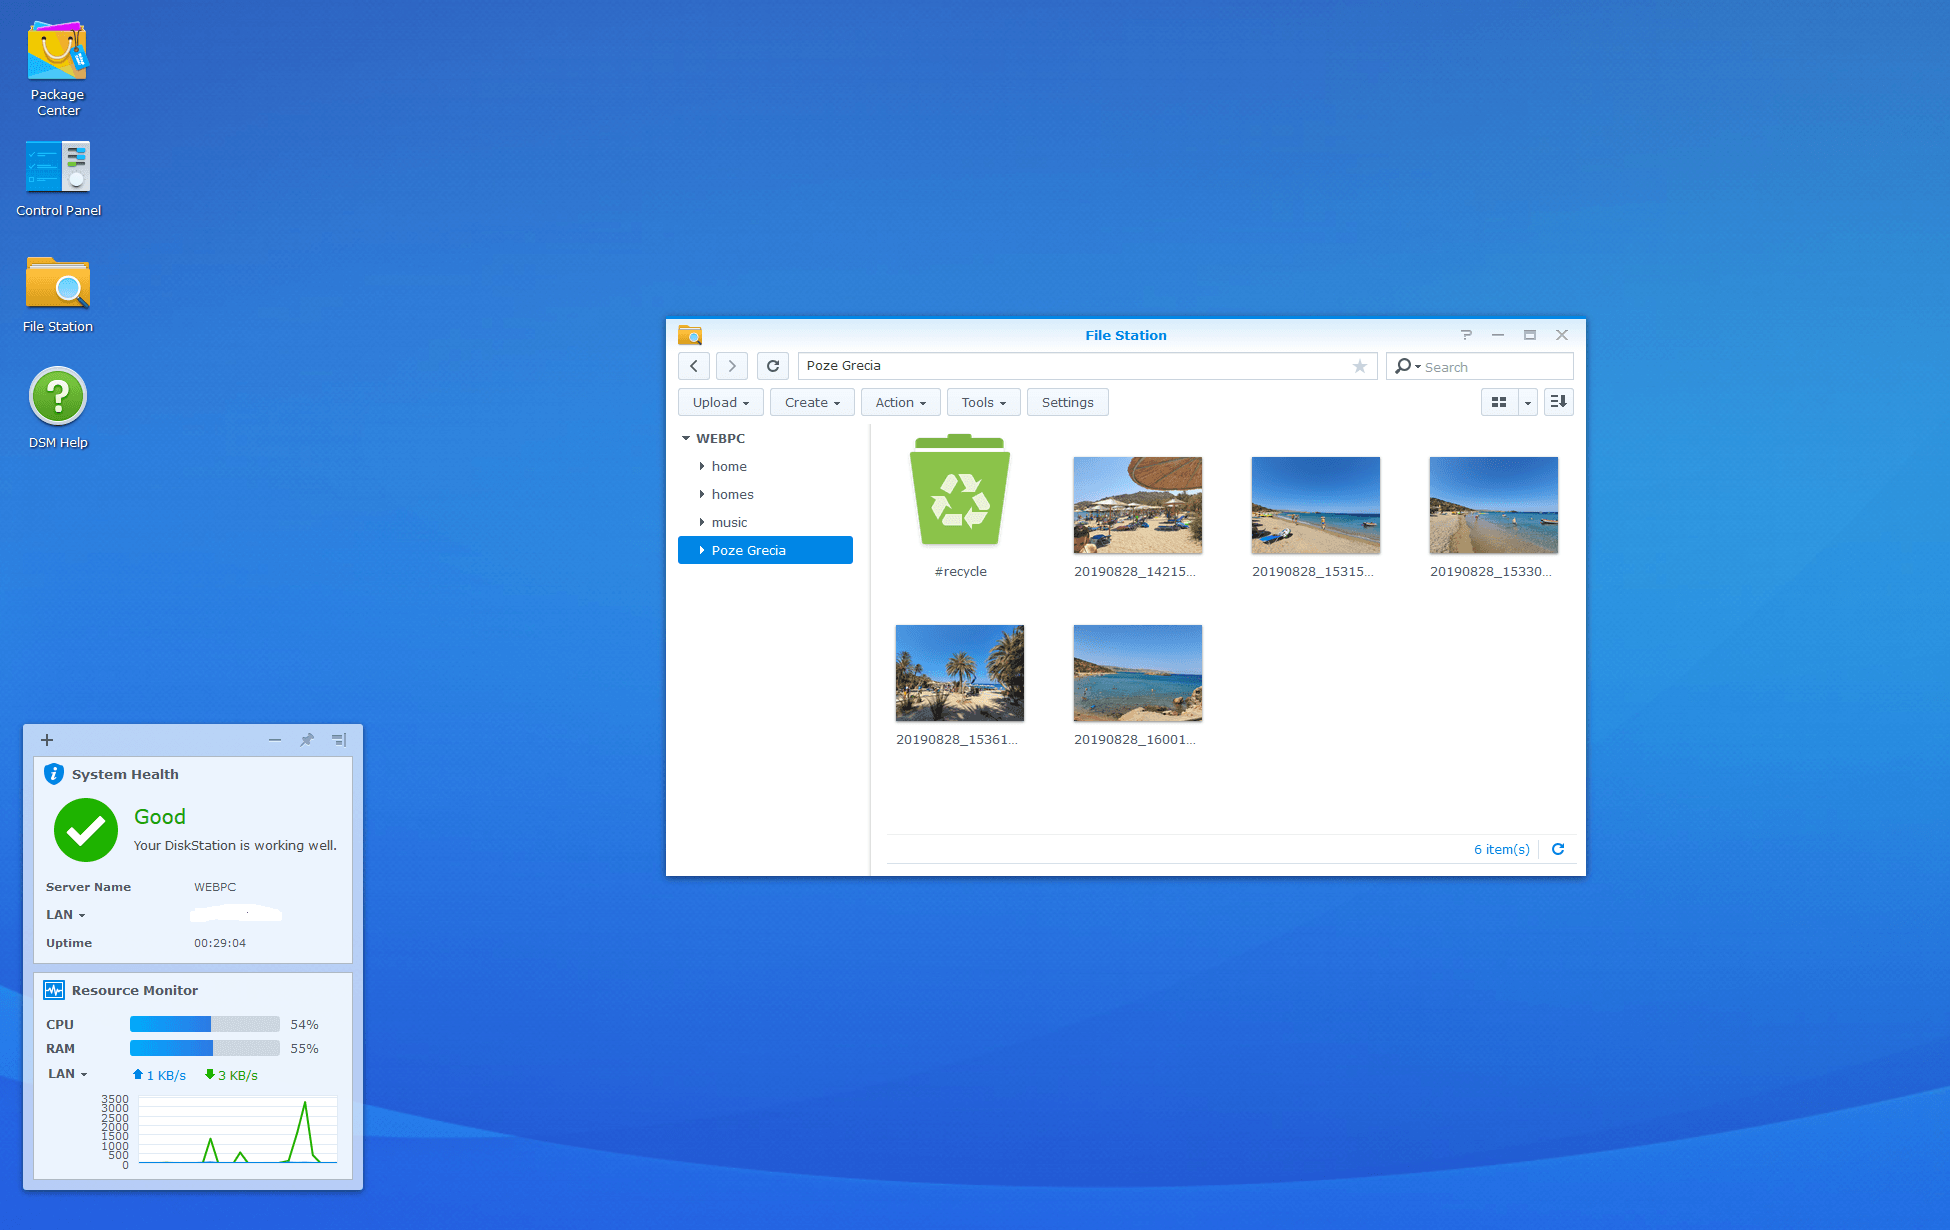The height and width of the screenshot is (1230, 1950).
Task: Add a widget with the plus icon
Action: (47, 740)
